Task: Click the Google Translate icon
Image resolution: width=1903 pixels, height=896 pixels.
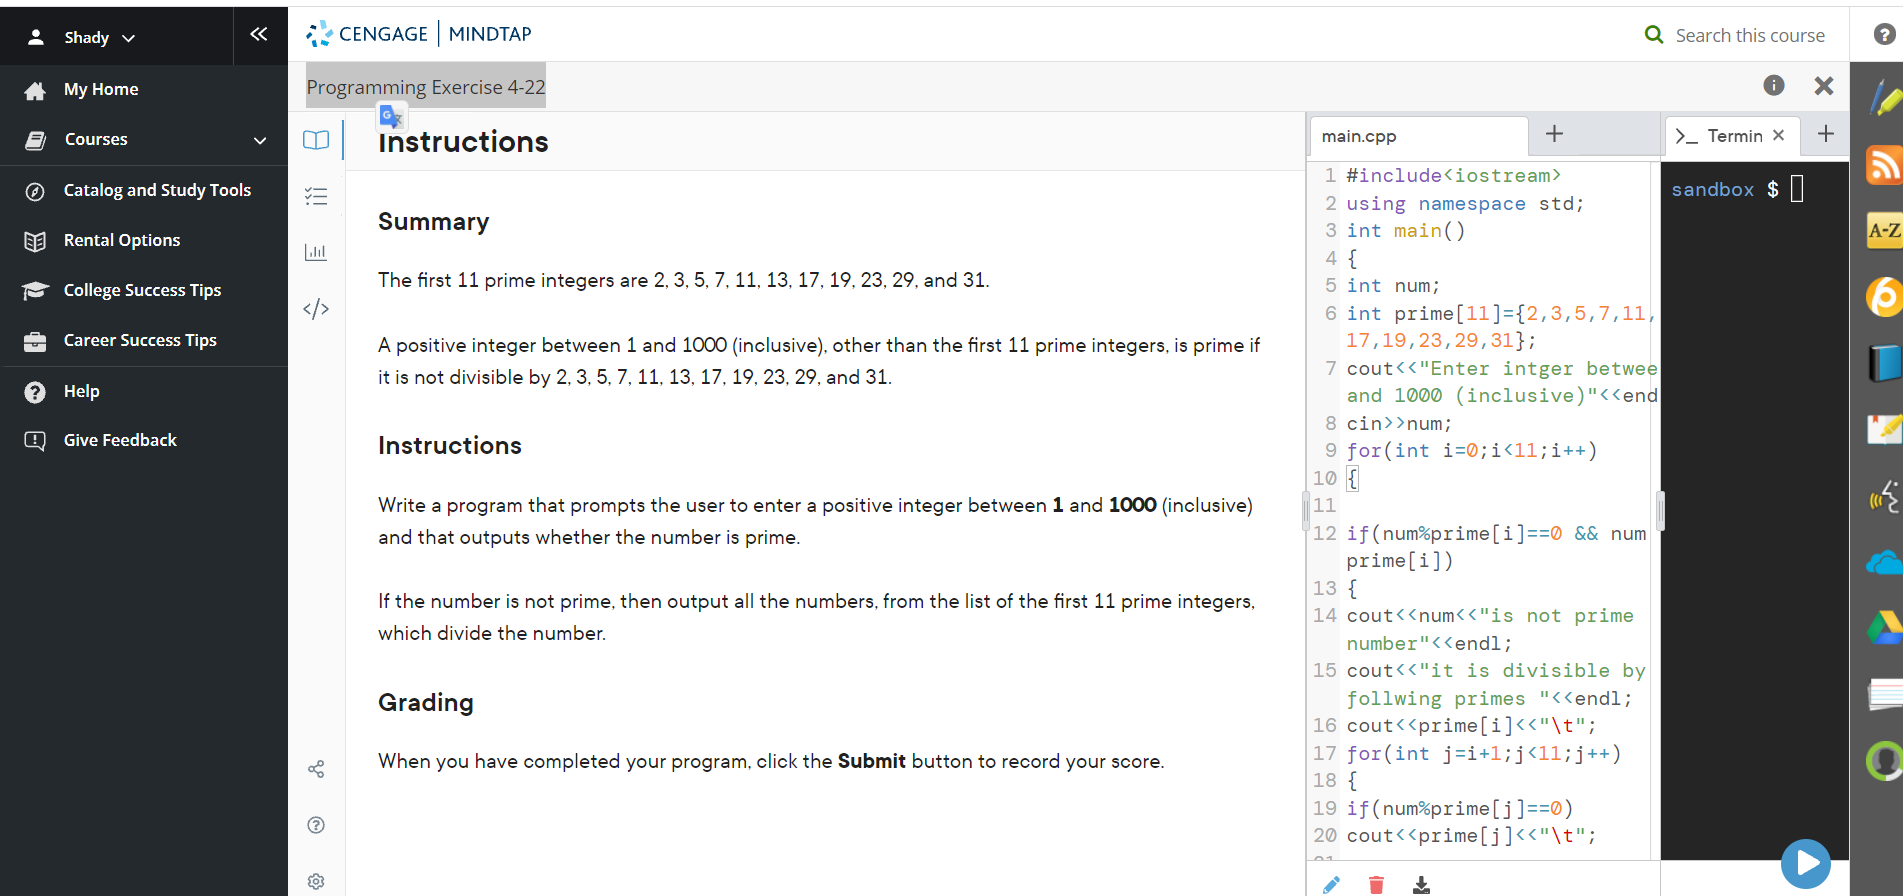Action: (x=391, y=117)
